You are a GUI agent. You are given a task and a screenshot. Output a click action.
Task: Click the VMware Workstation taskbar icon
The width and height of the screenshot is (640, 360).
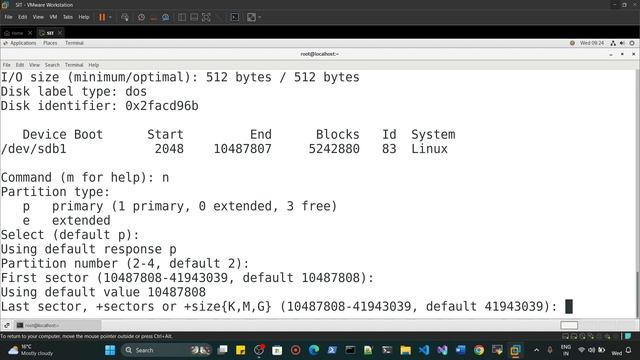pos(515,350)
